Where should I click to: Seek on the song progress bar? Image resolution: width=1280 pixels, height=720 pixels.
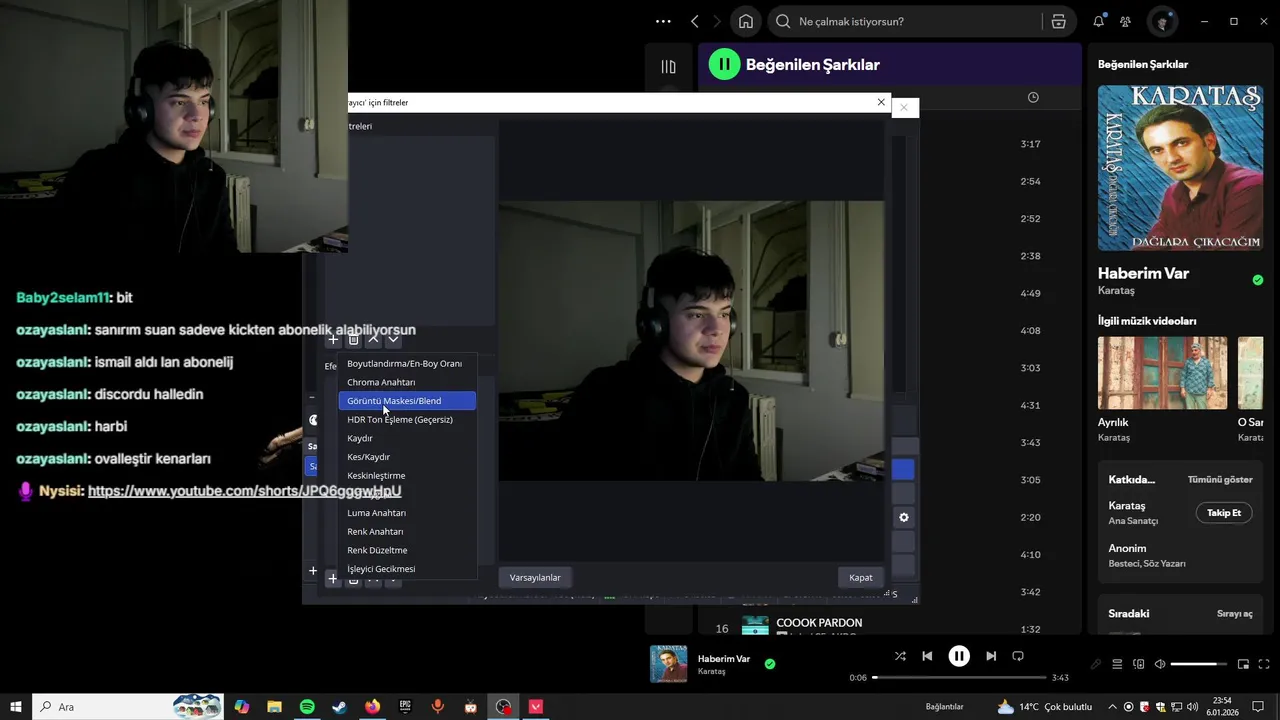point(958,677)
